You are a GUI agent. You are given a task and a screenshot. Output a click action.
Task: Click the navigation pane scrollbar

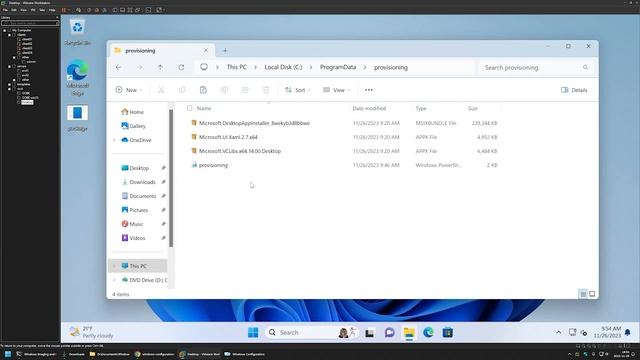(171, 178)
